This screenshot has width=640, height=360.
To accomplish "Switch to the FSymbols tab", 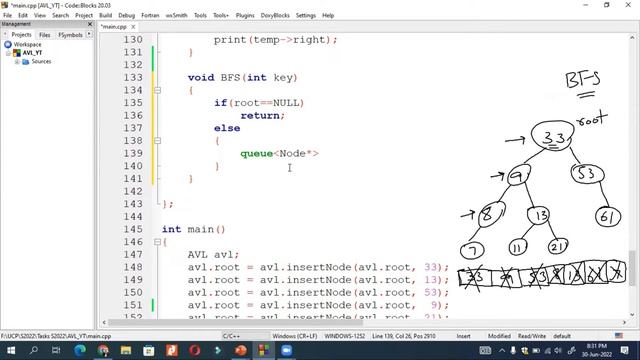I will 70,35.
